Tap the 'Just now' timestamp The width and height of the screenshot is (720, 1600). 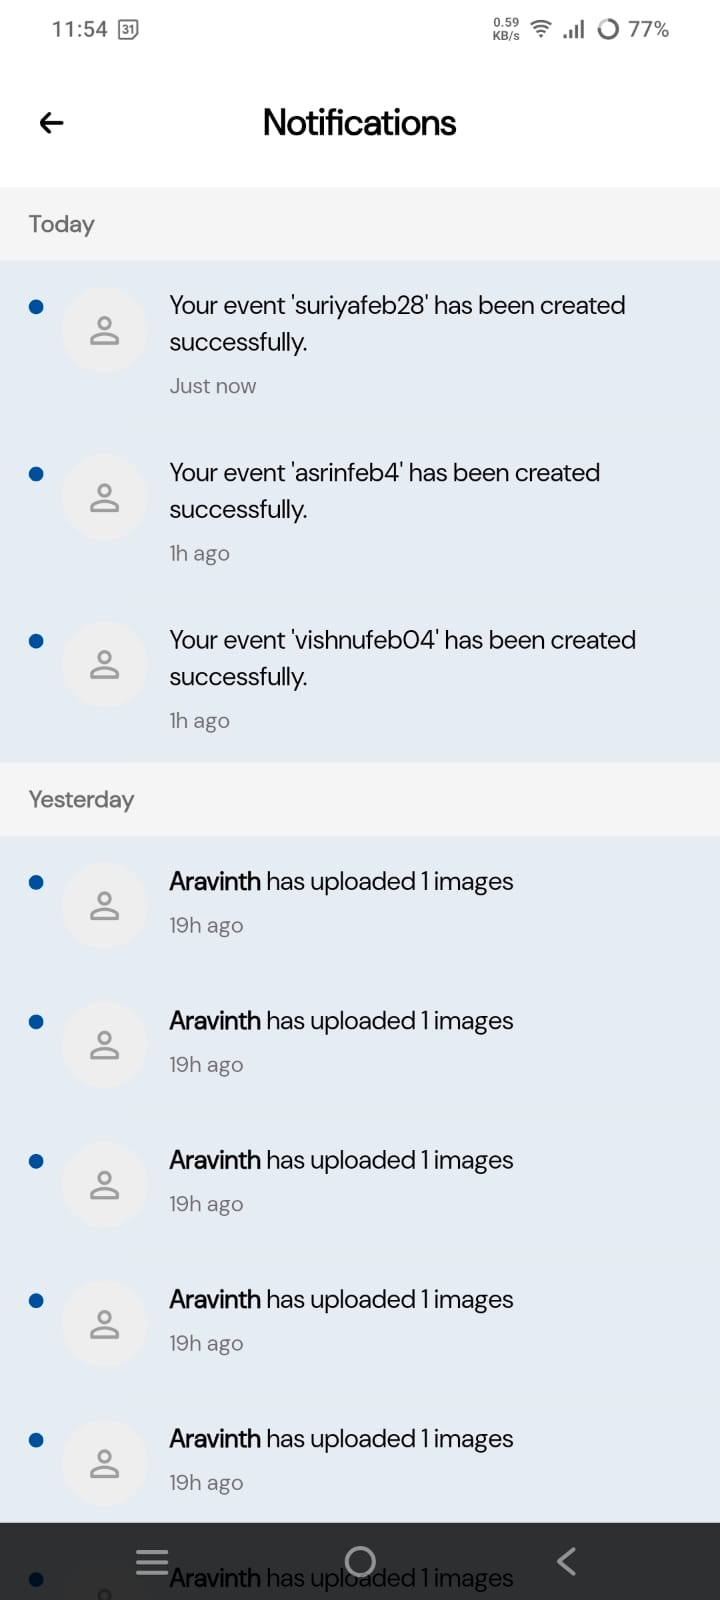(212, 386)
